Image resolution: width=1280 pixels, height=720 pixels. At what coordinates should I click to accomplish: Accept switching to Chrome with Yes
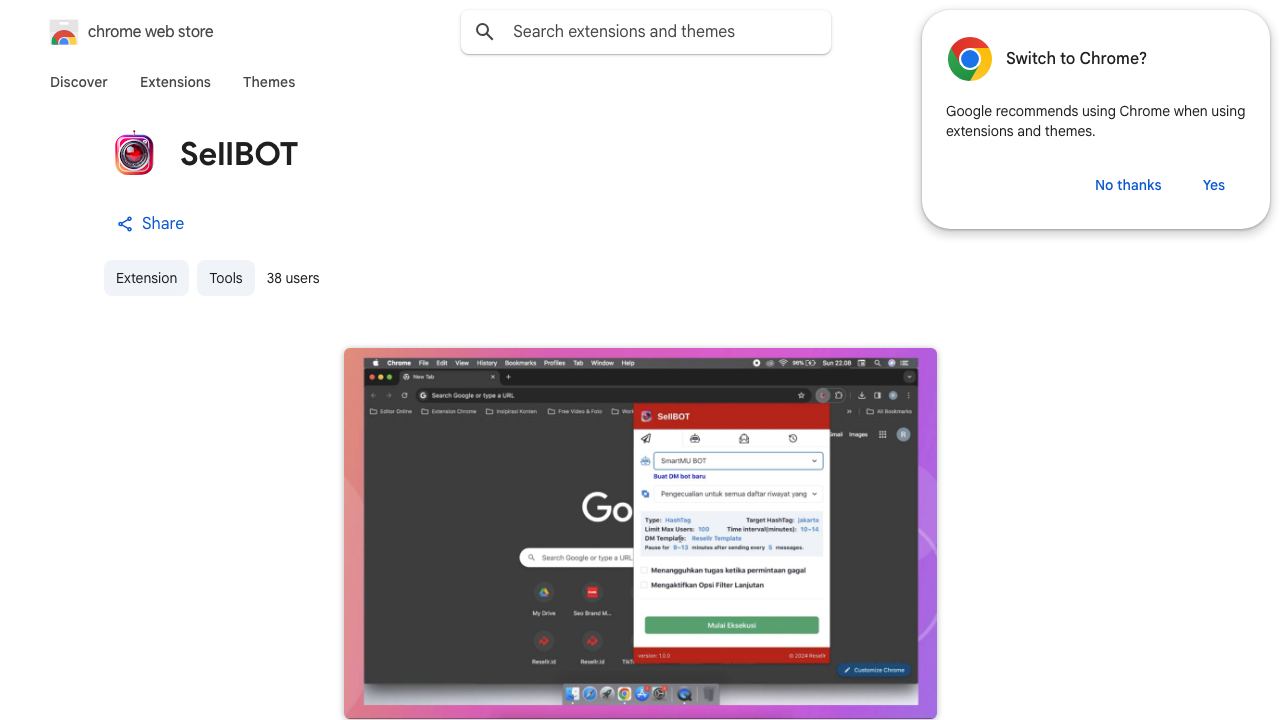(x=1214, y=185)
